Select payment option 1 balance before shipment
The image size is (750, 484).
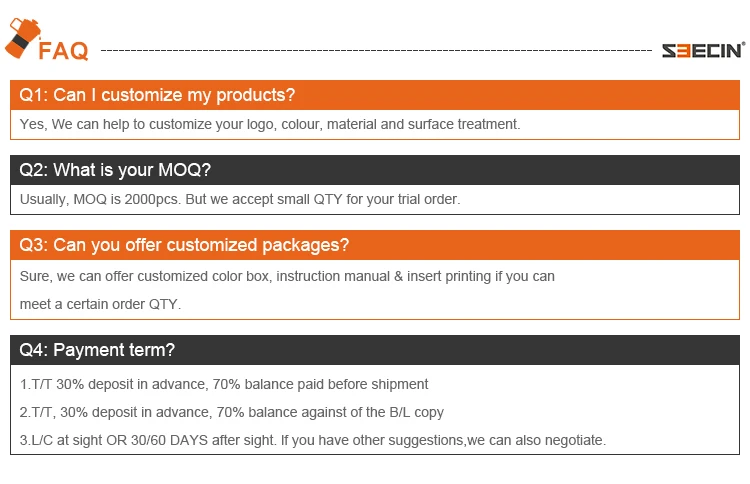224,384
